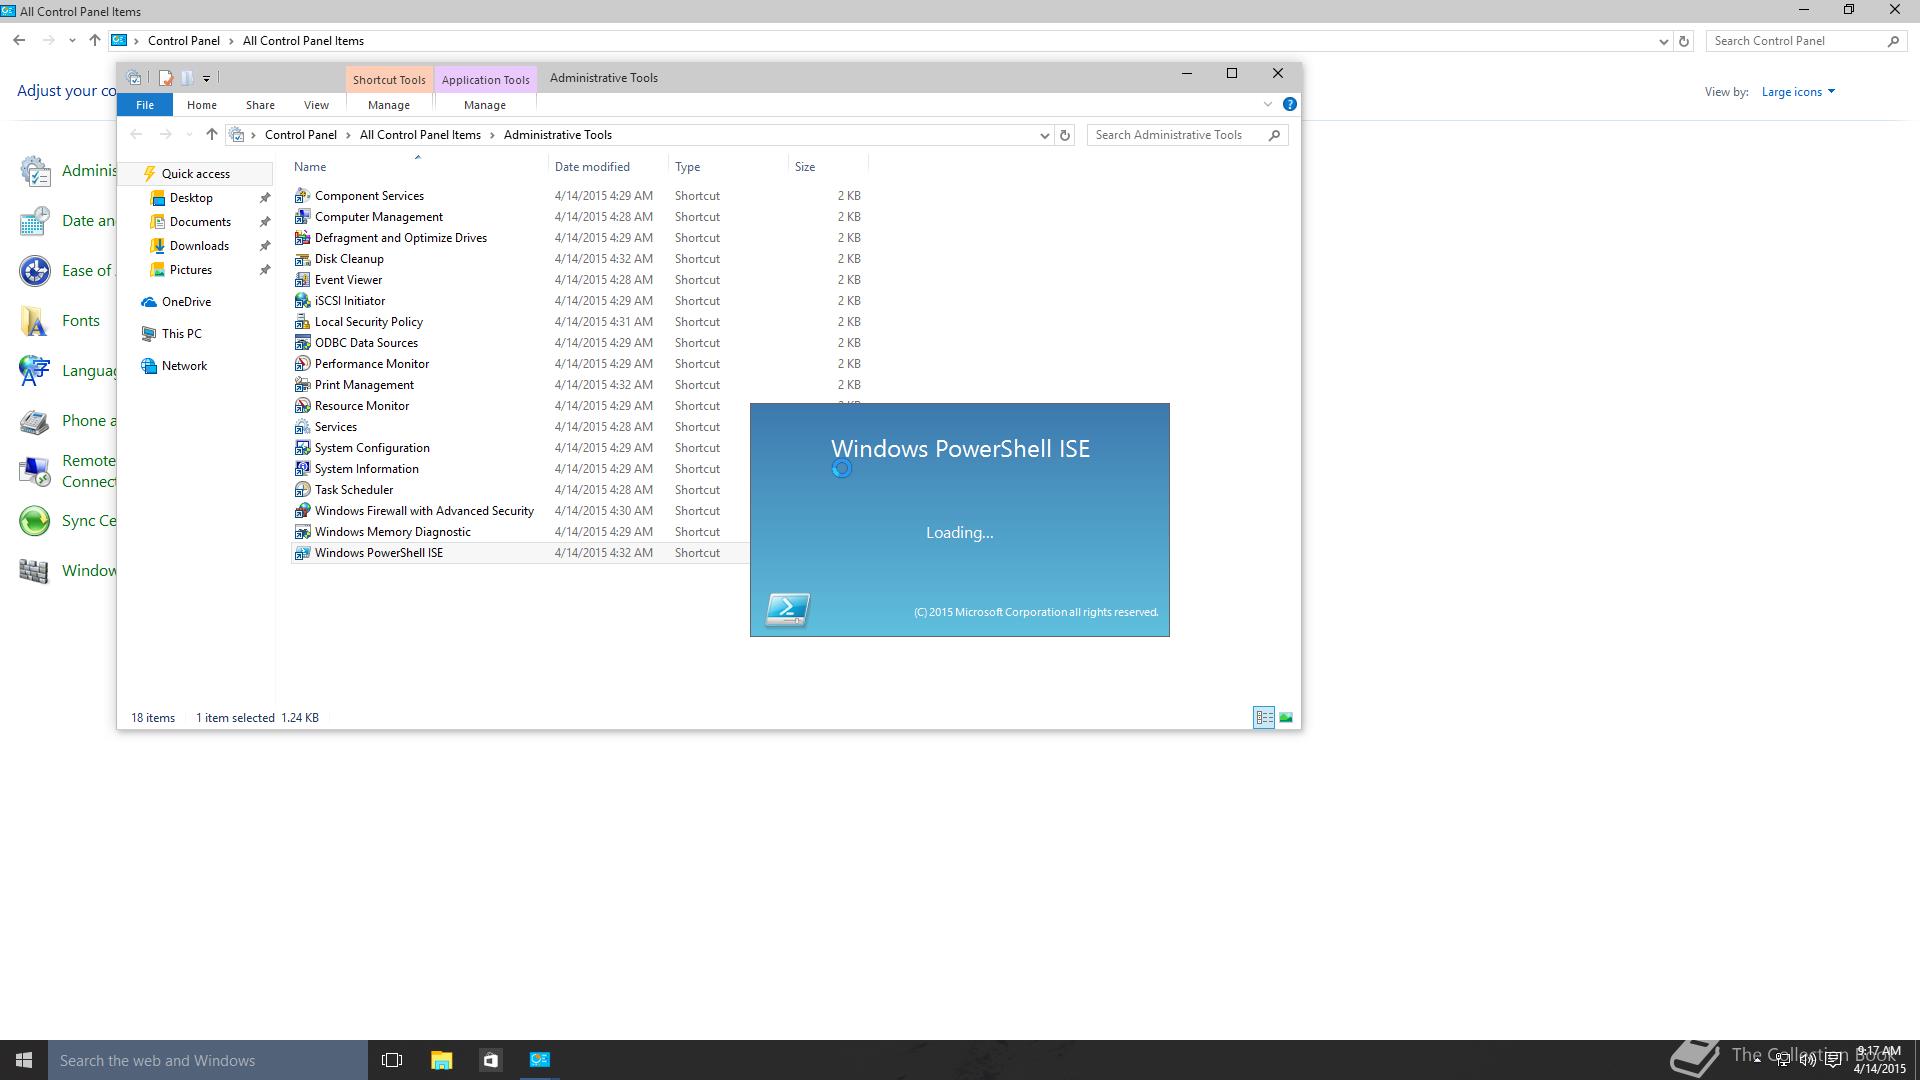Select the Task Scheduler icon

tap(302, 490)
